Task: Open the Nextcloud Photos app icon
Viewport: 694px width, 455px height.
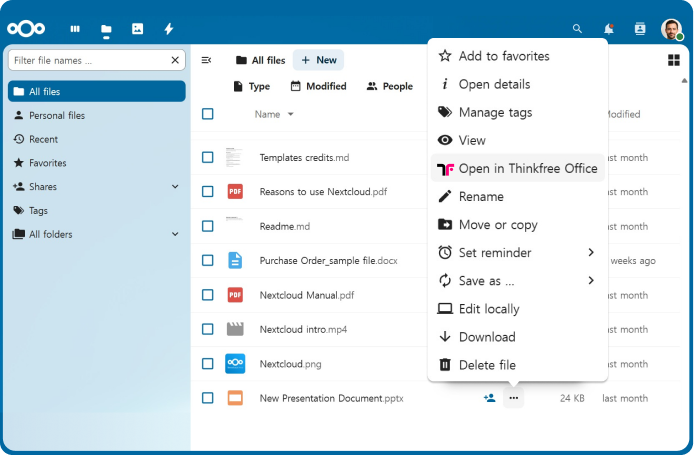Action: [137, 29]
